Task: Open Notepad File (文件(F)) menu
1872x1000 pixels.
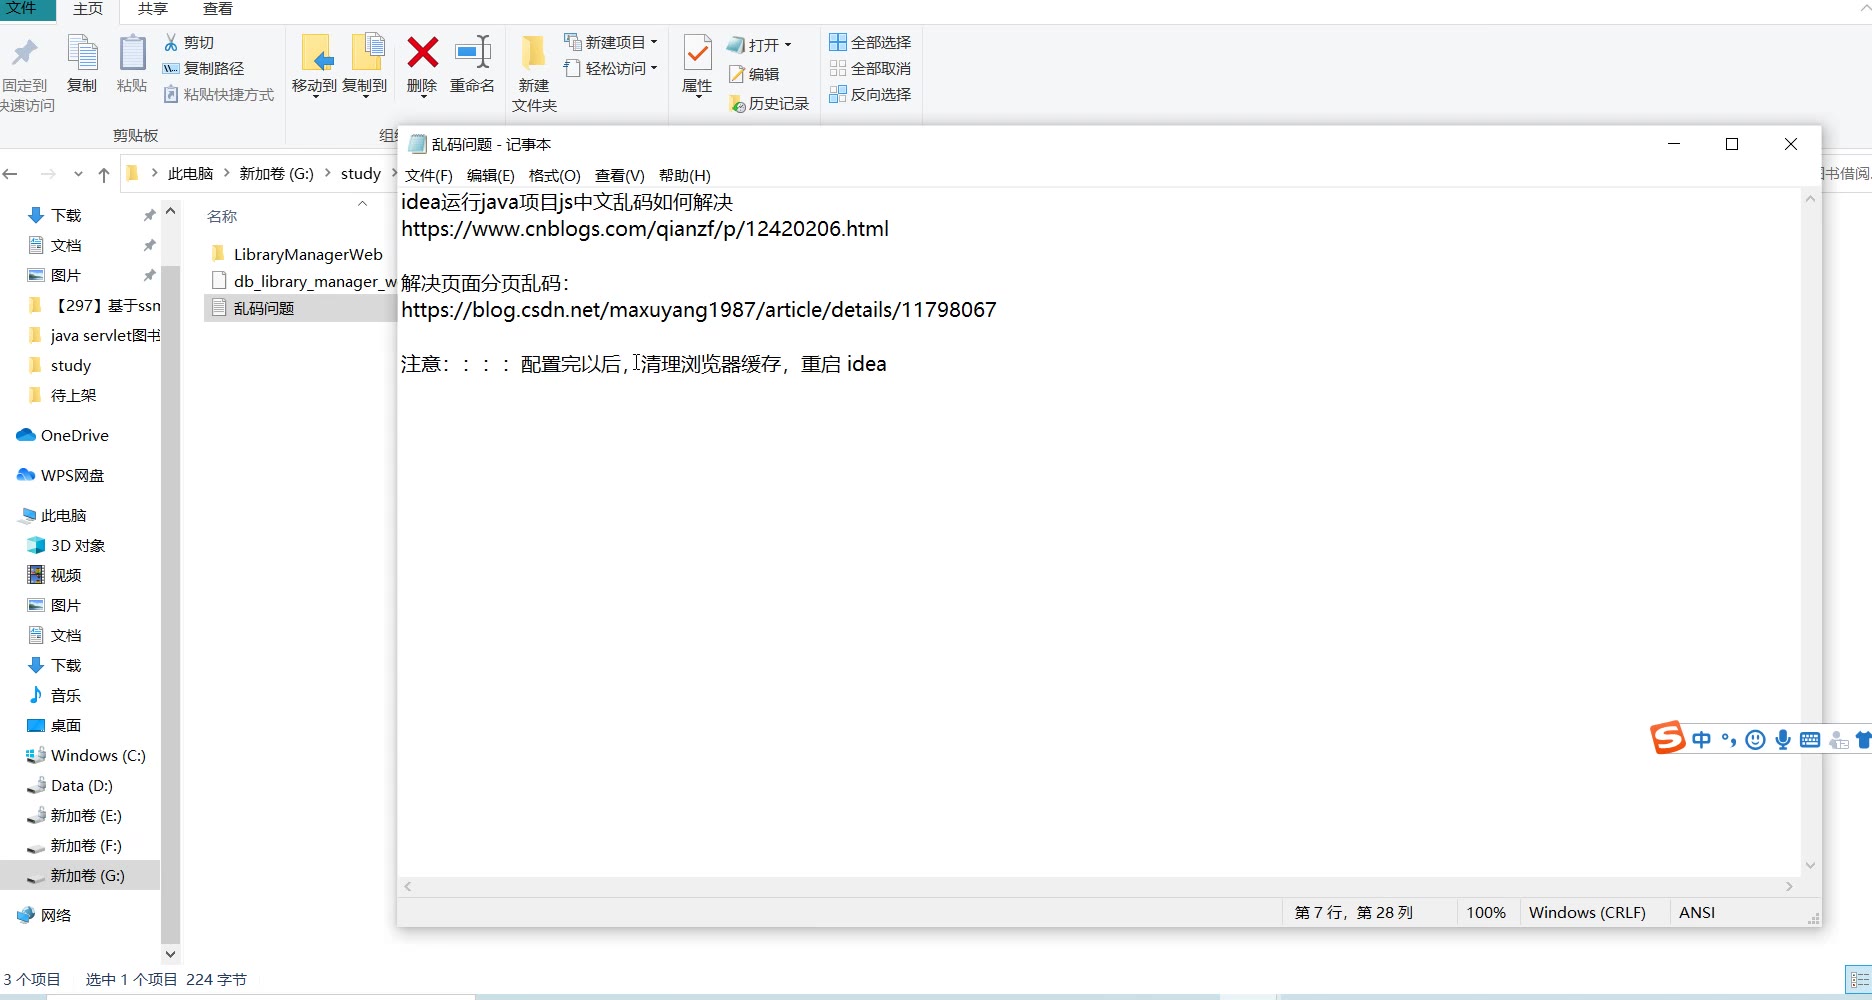Action: pos(429,176)
